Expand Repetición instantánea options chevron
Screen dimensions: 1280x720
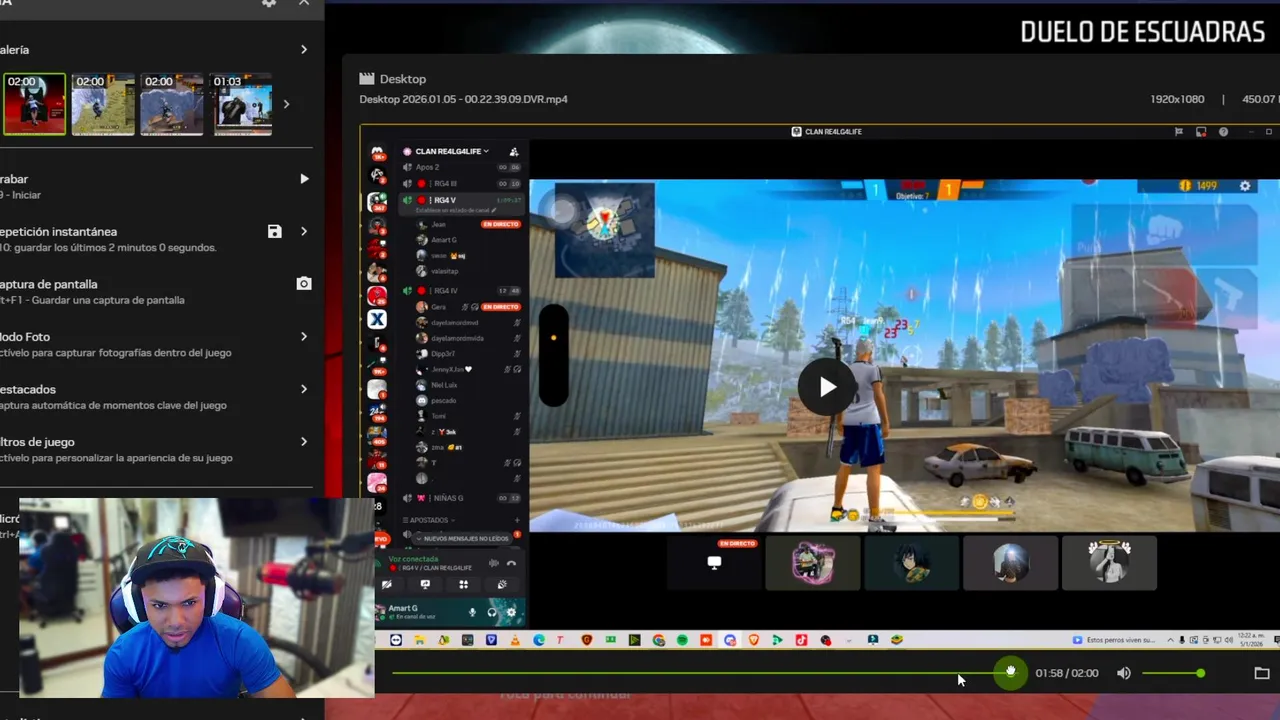[x=304, y=231]
